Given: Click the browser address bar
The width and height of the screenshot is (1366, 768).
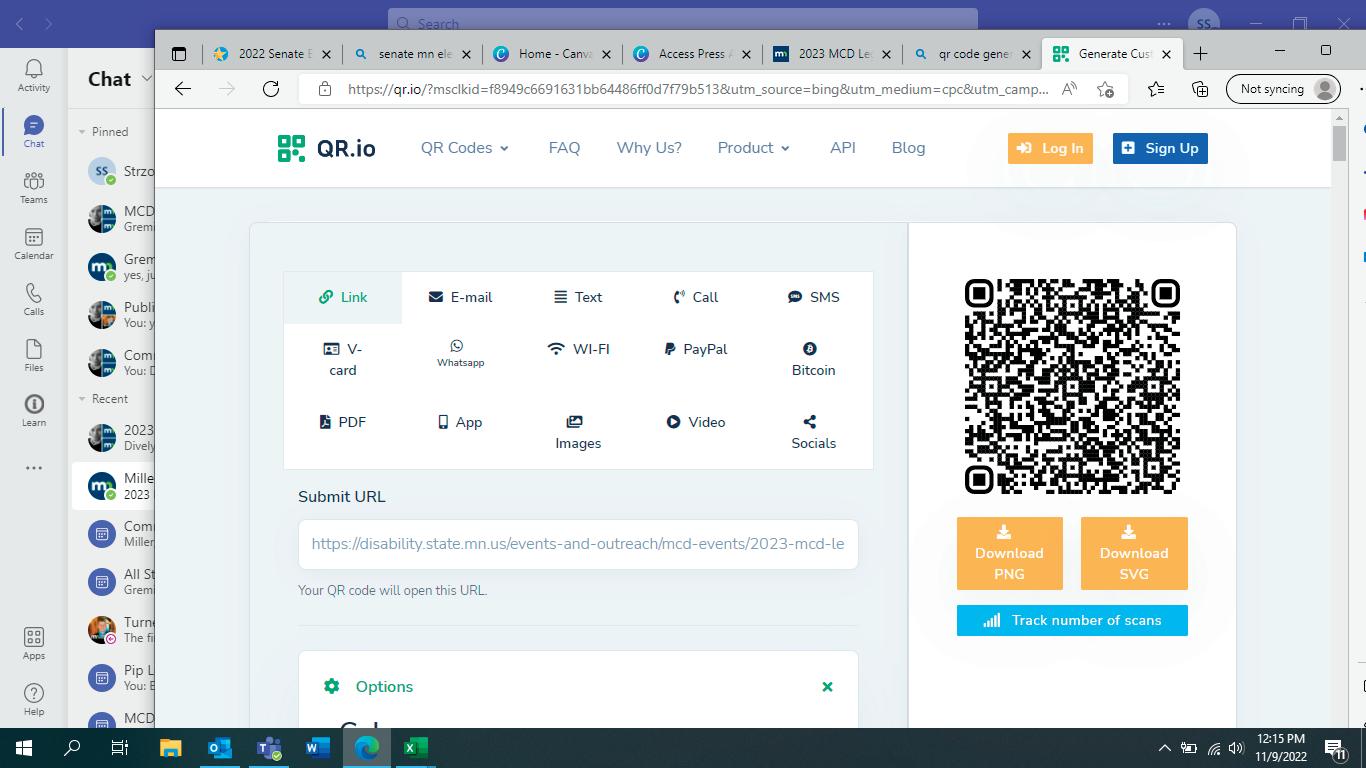Looking at the screenshot, I should click(x=698, y=89).
